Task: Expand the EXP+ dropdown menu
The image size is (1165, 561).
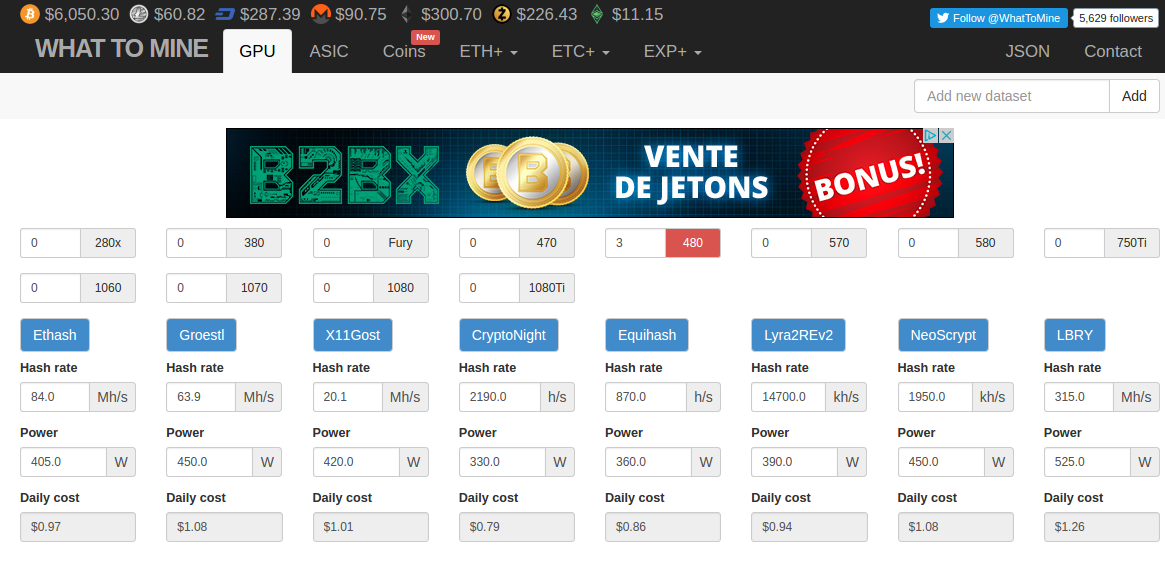Action: [672, 51]
